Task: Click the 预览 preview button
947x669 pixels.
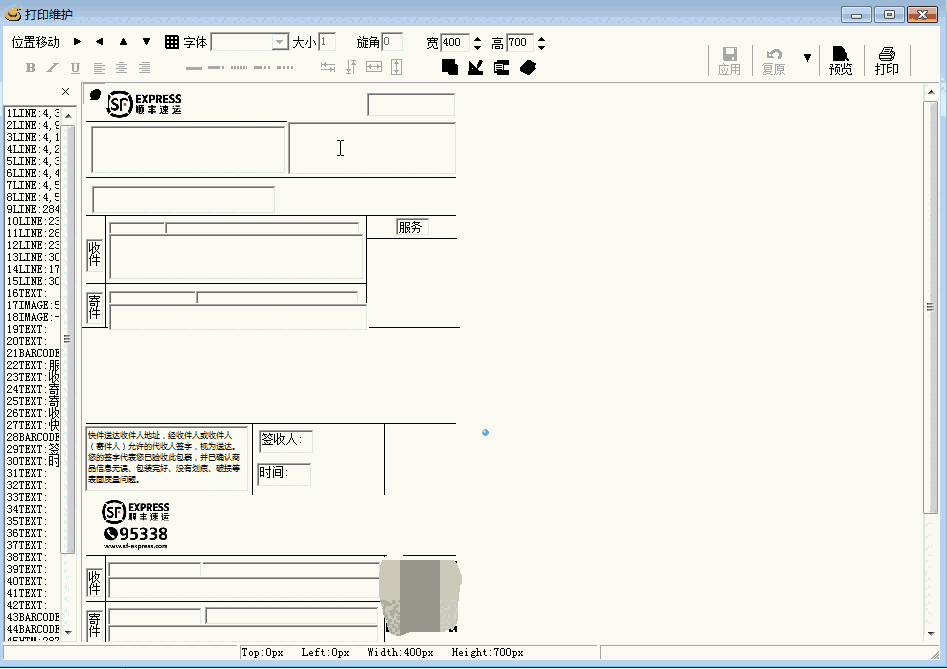Action: click(x=840, y=61)
